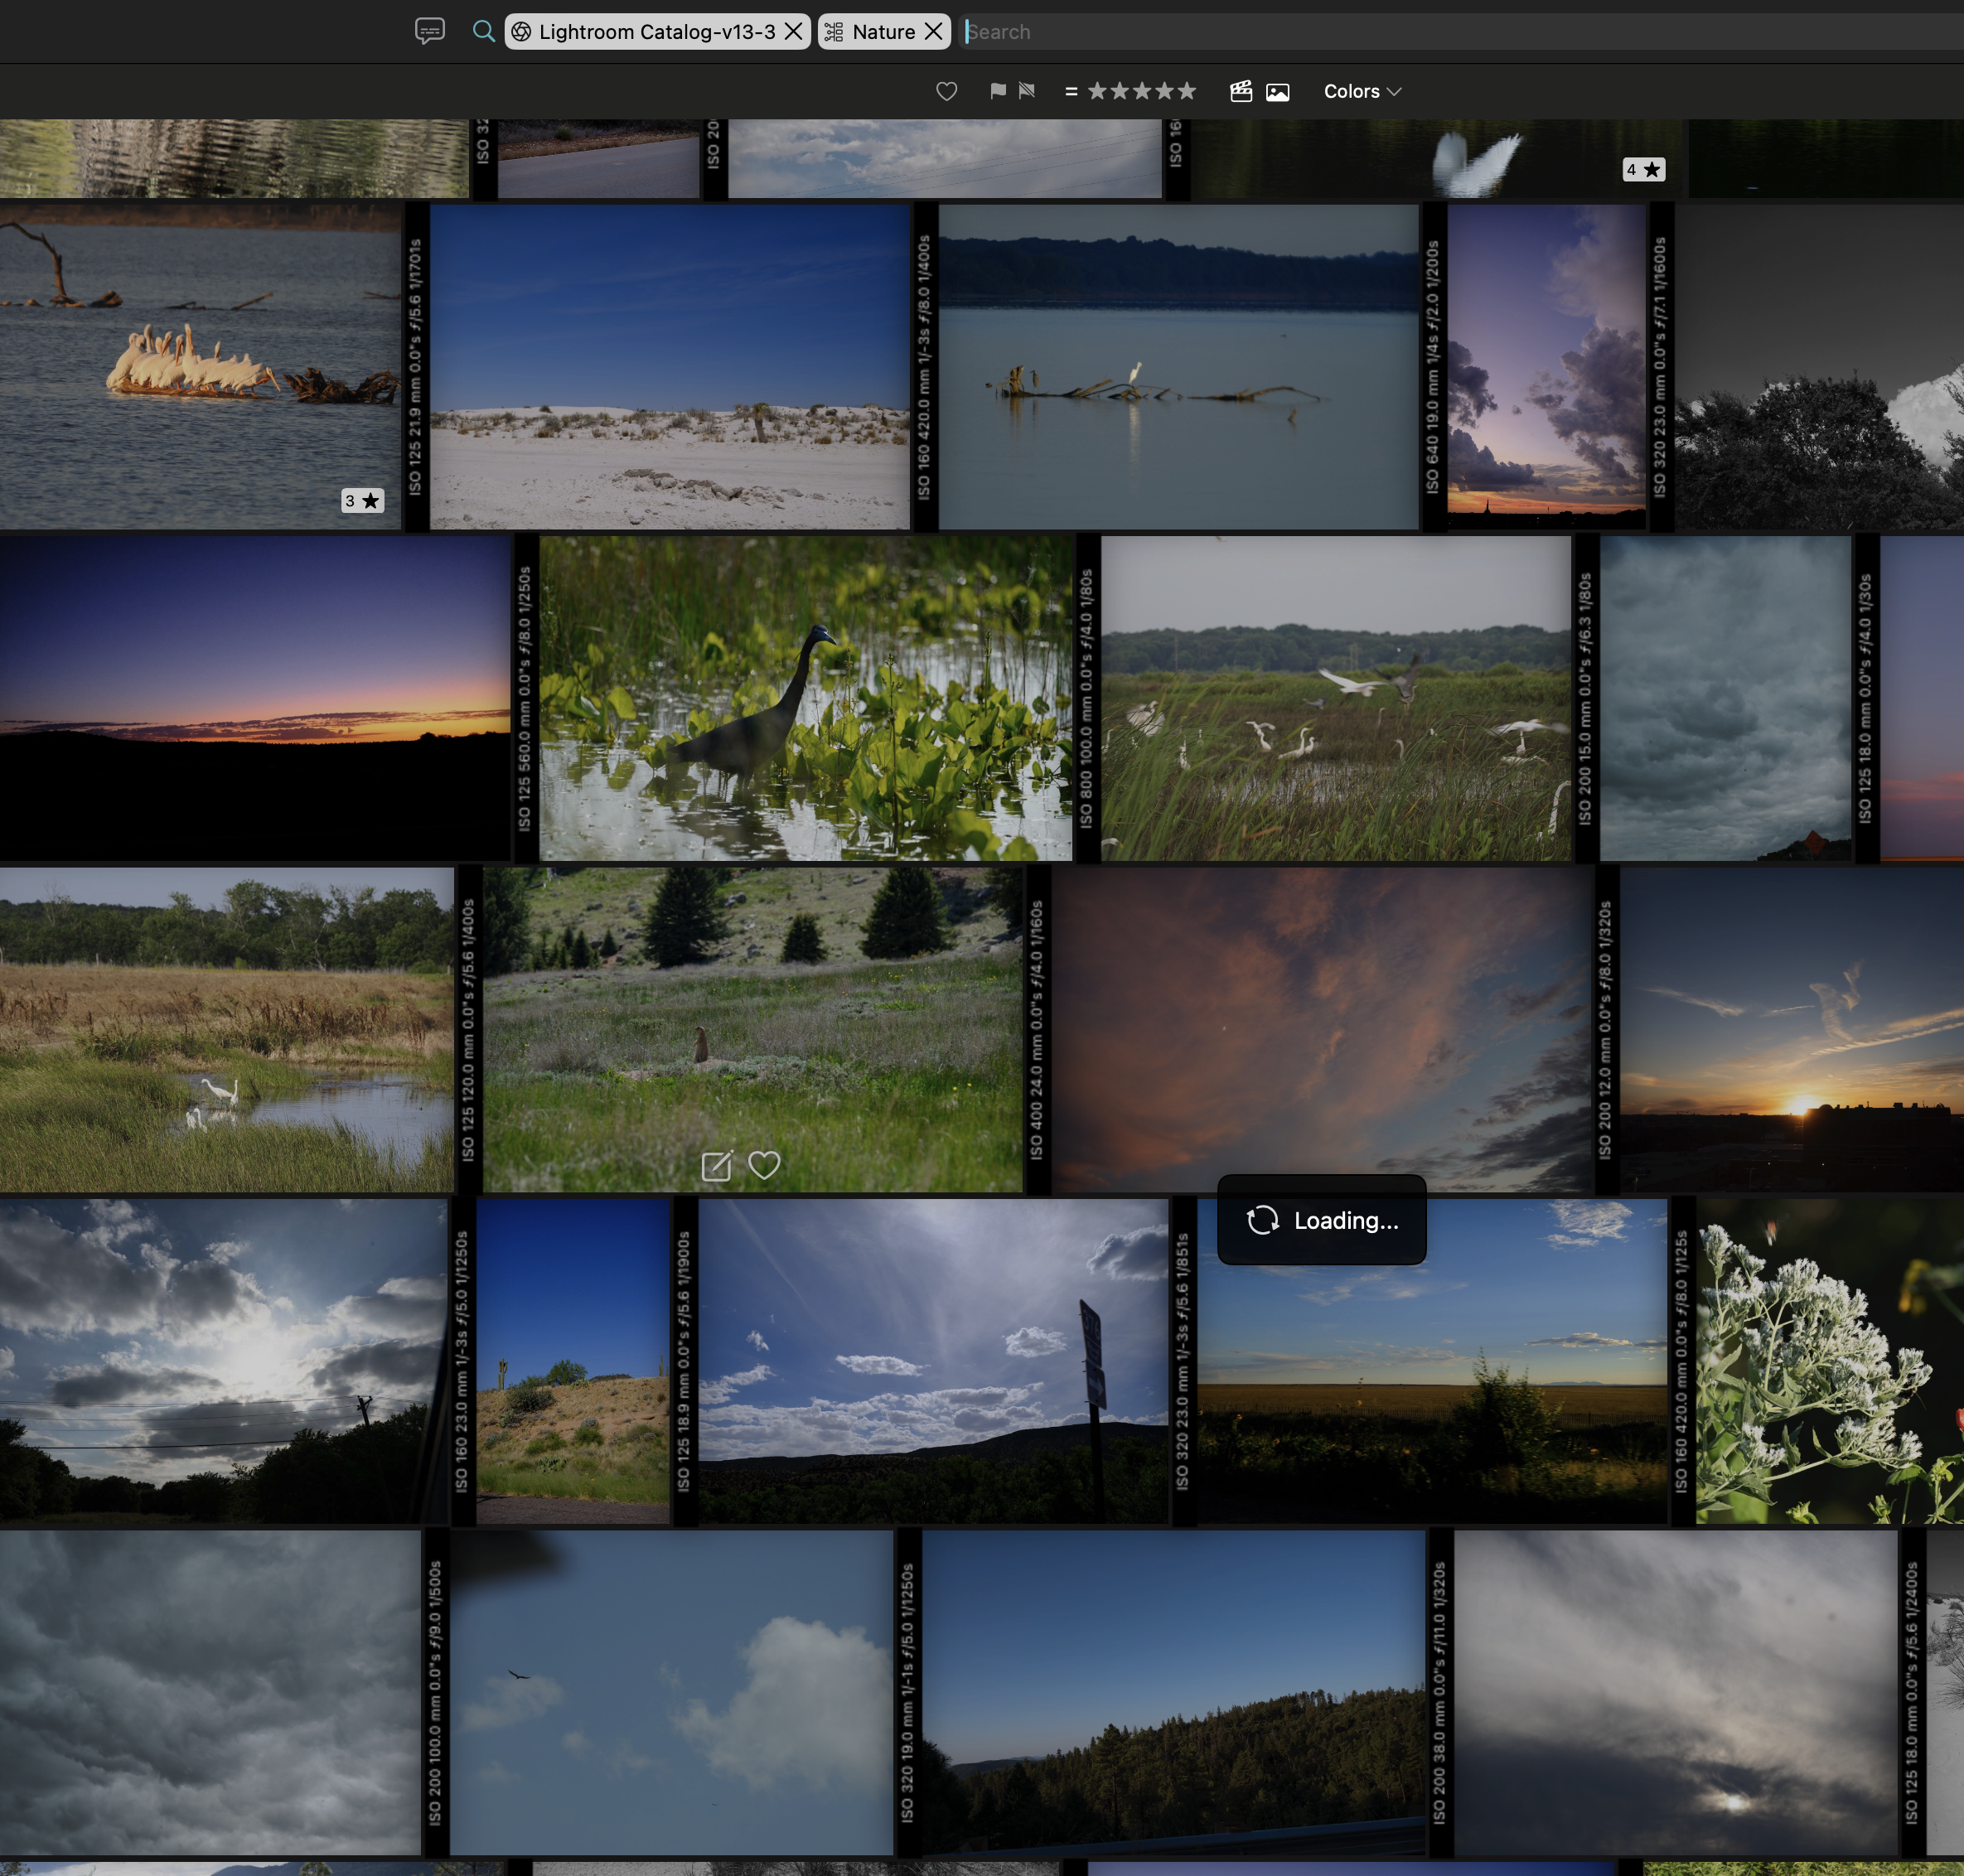
Task: Favorite the prairie dog photo with heart
Action: [x=764, y=1165]
